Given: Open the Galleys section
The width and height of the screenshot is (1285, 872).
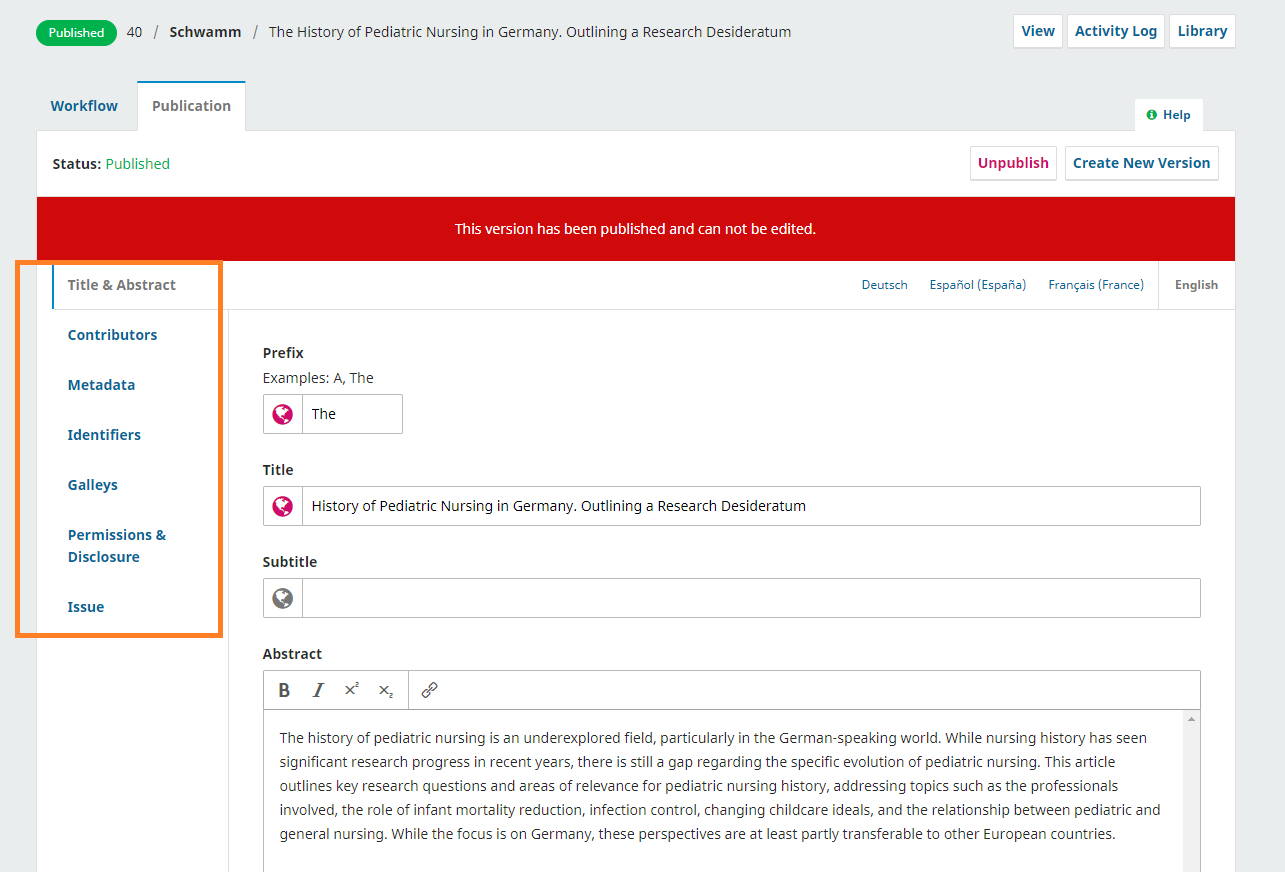Looking at the screenshot, I should click(93, 485).
